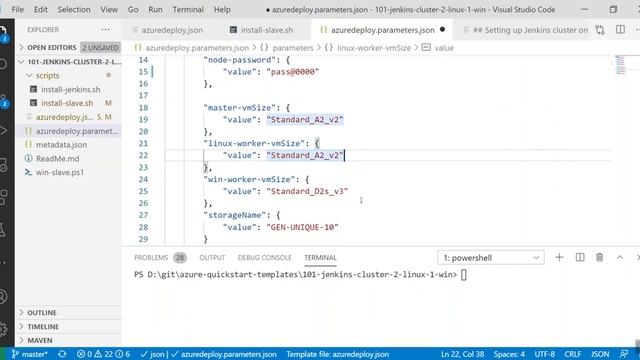Image resolution: width=640 pixels, height=360 pixels.
Task: Open the Manage gear icon
Action: click(3, 329)
